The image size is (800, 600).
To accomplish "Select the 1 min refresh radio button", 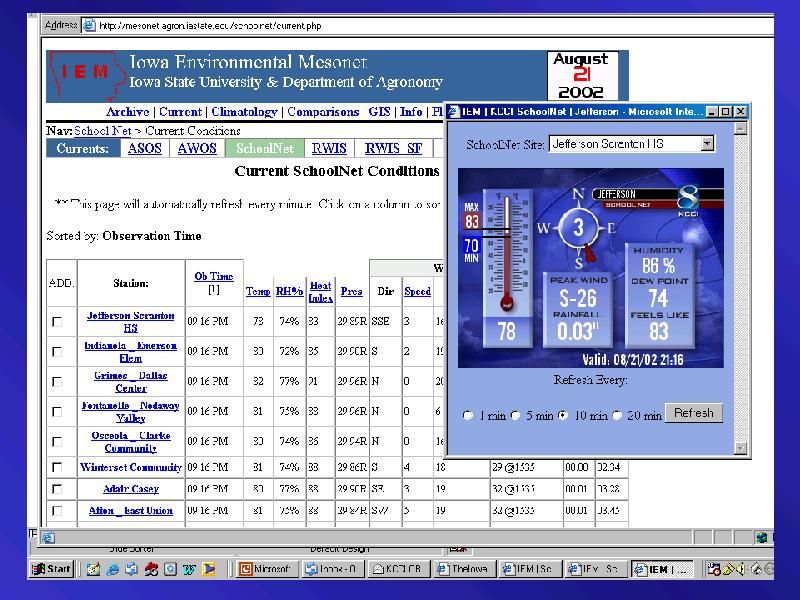I will [x=467, y=415].
